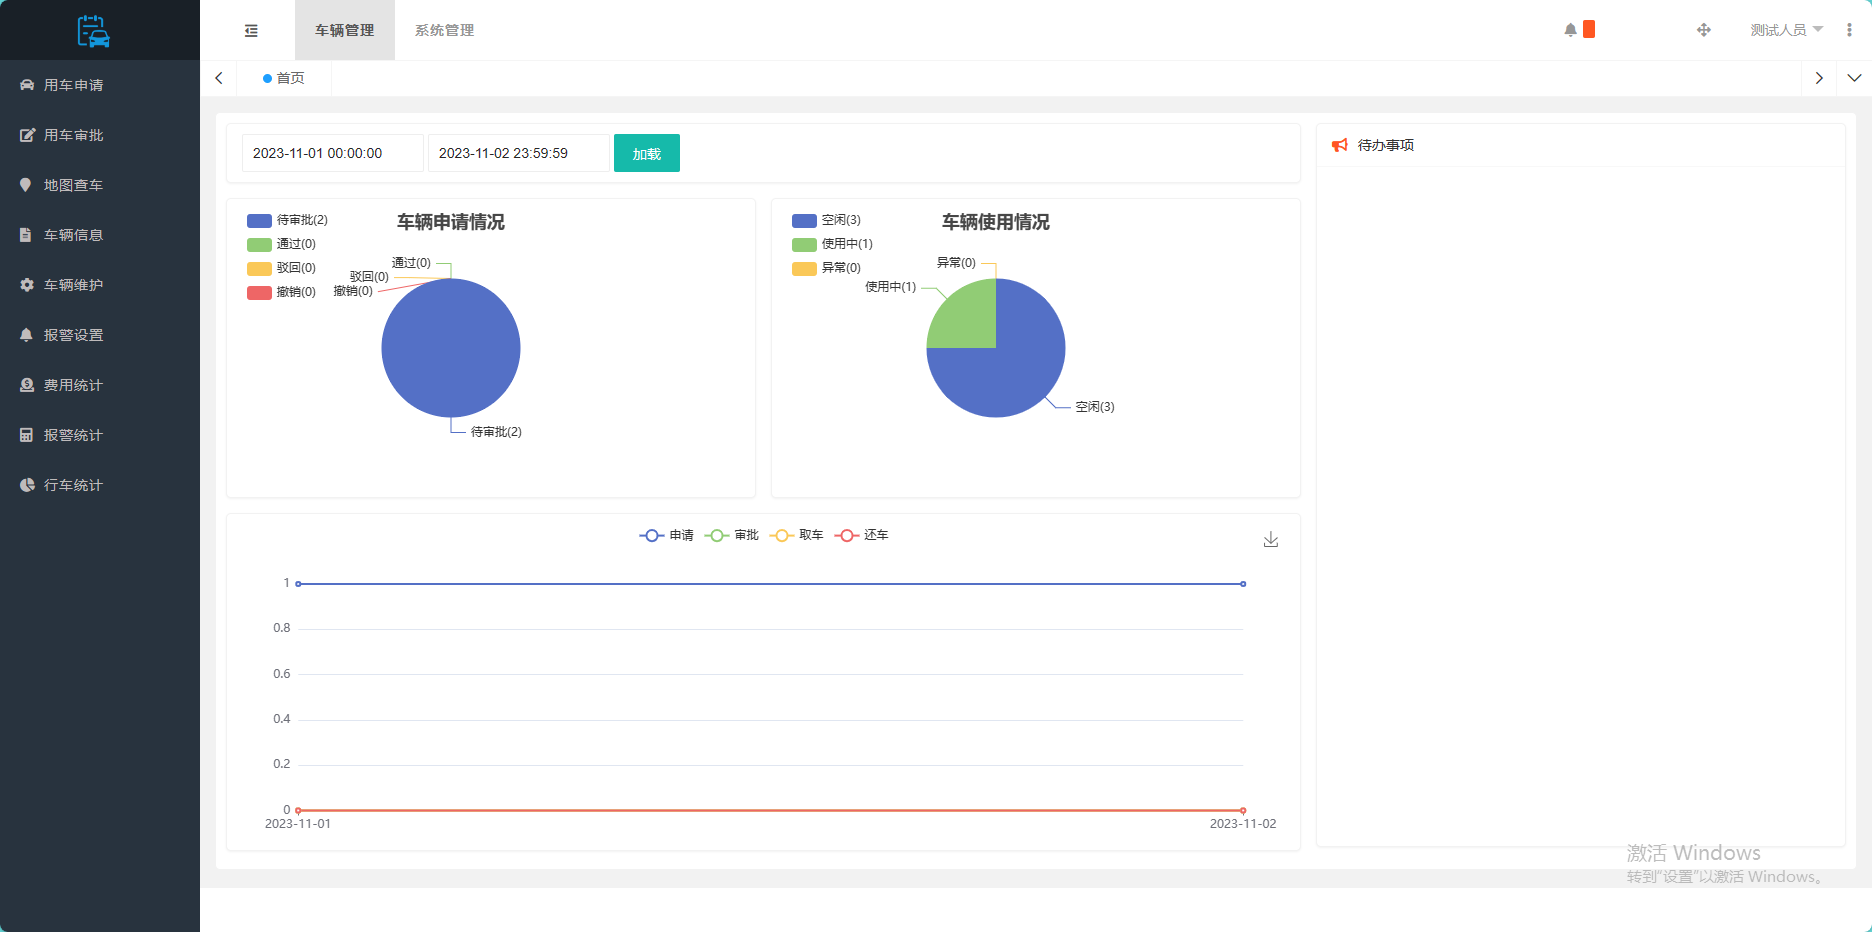Click the 空闲(3) pie label

(x=1095, y=407)
